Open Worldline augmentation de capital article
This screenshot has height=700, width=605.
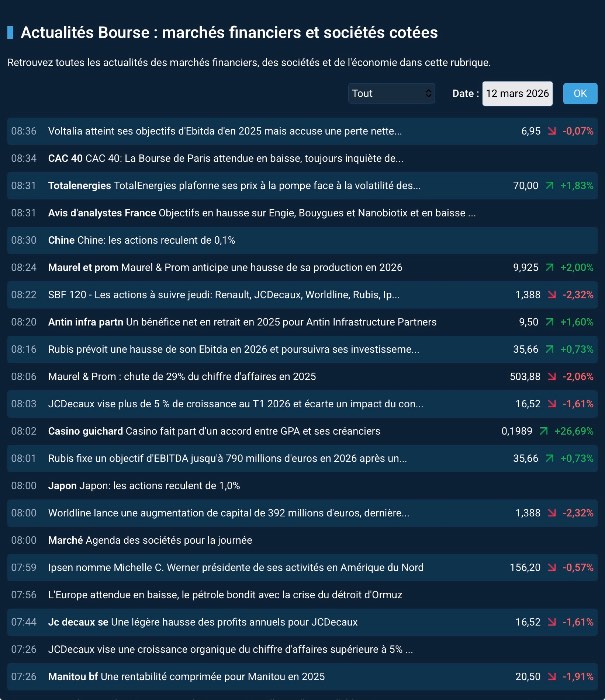coord(229,513)
